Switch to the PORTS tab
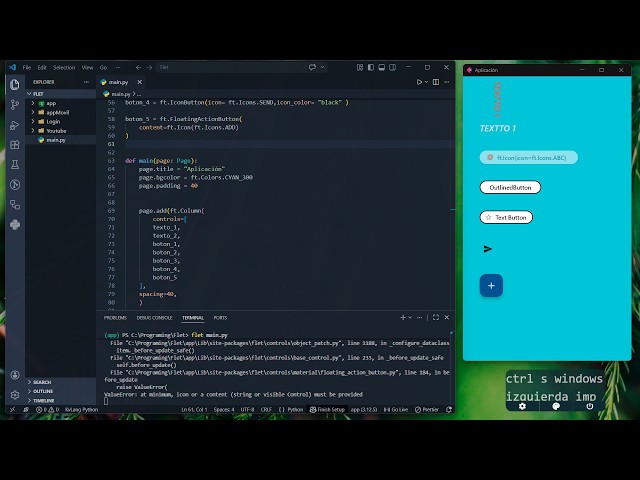Image resolution: width=640 pixels, height=480 pixels. click(220, 318)
